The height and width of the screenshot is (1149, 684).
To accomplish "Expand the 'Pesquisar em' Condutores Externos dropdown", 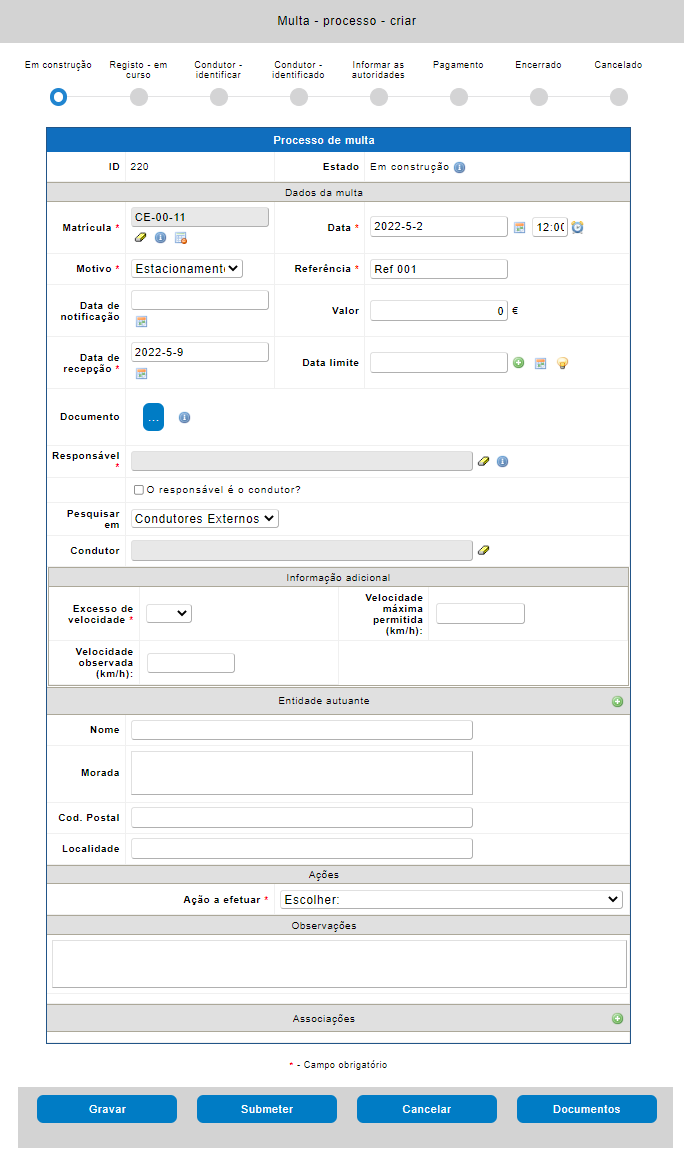I will (205, 519).
